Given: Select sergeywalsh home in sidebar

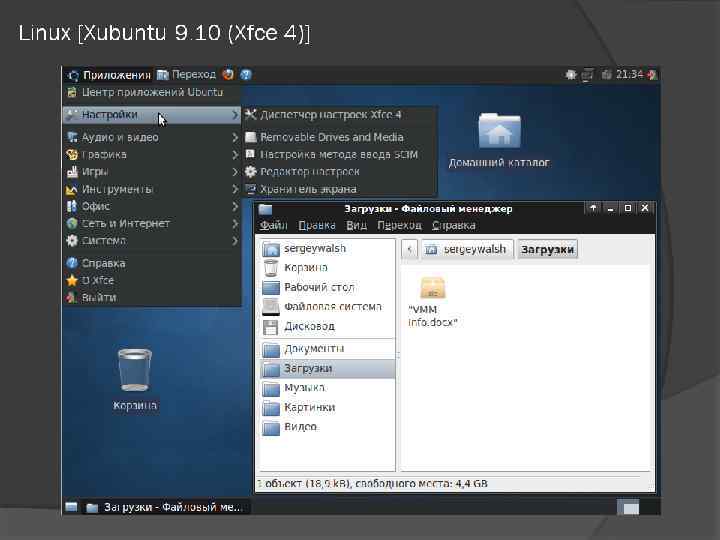Looking at the screenshot, I should coord(327,249).
